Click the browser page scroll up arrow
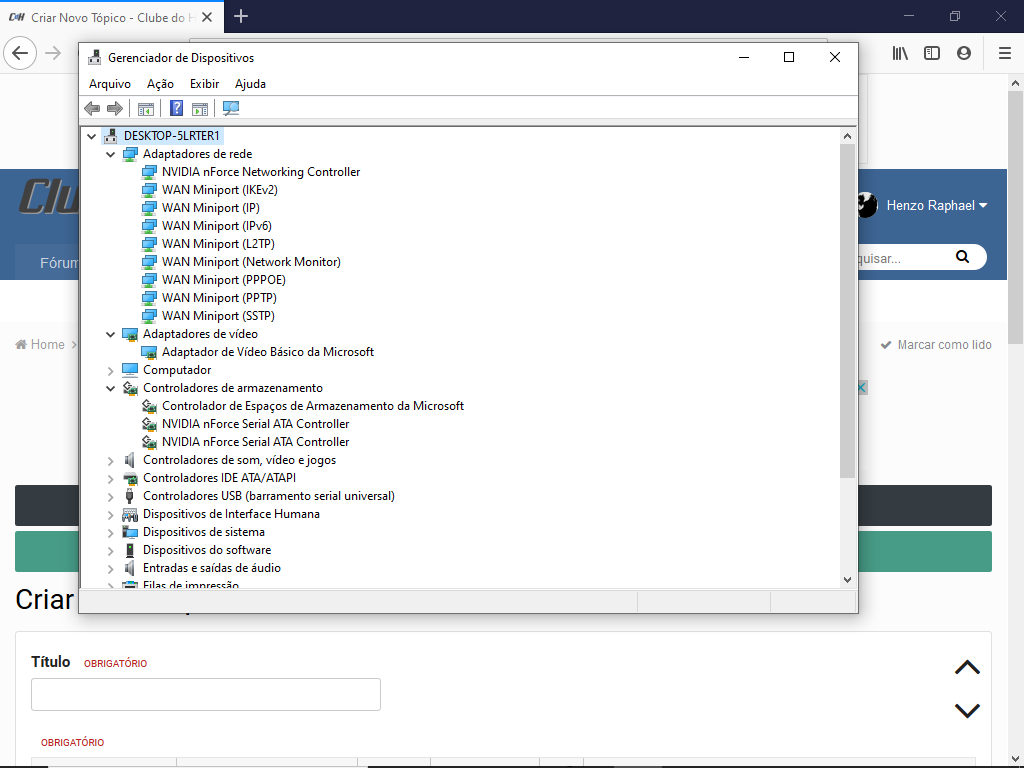Viewport: 1024px width, 768px height. [x=1016, y=83]
